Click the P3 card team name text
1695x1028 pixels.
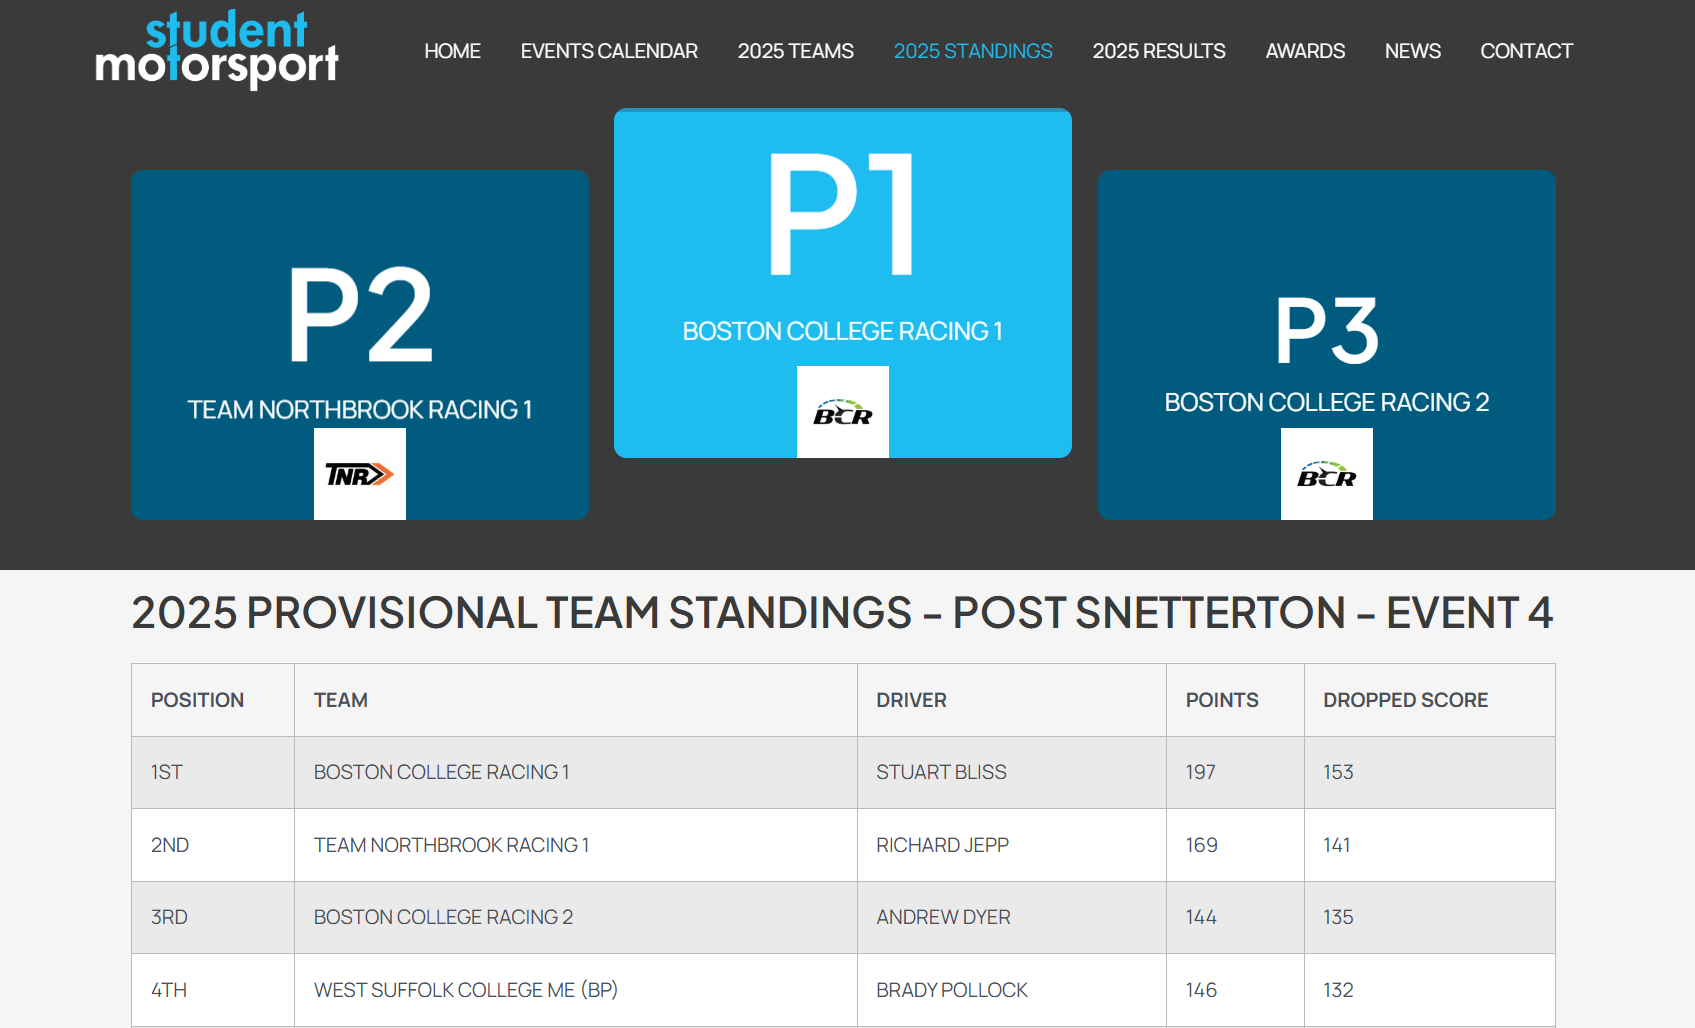[1327, 402]
